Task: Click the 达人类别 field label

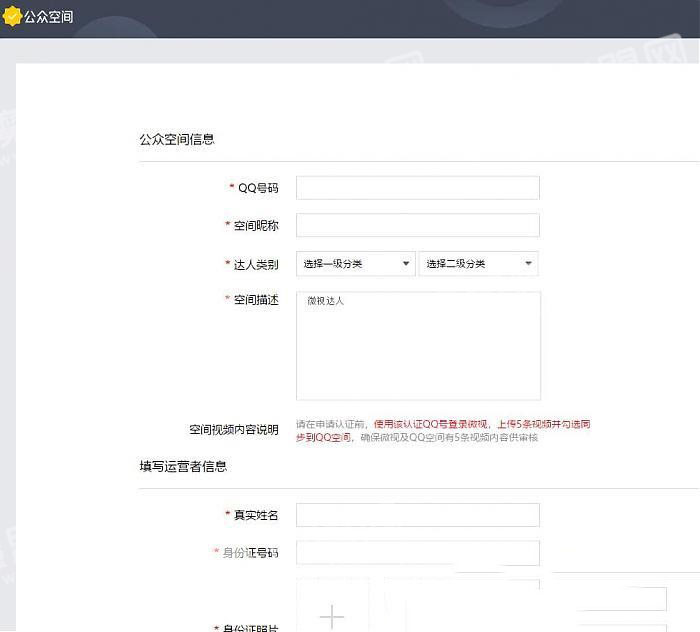Action: [x=256, y=265]
